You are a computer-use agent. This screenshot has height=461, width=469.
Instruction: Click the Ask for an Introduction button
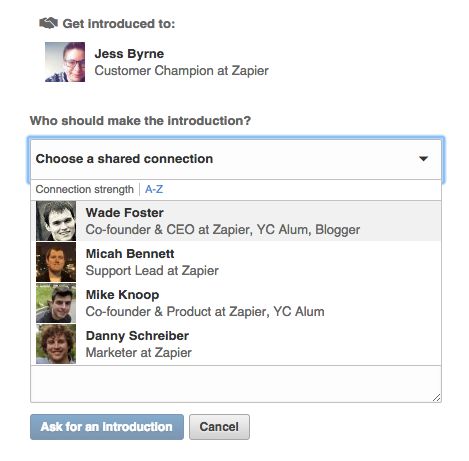pyautogui.click(x=107, y=427)
